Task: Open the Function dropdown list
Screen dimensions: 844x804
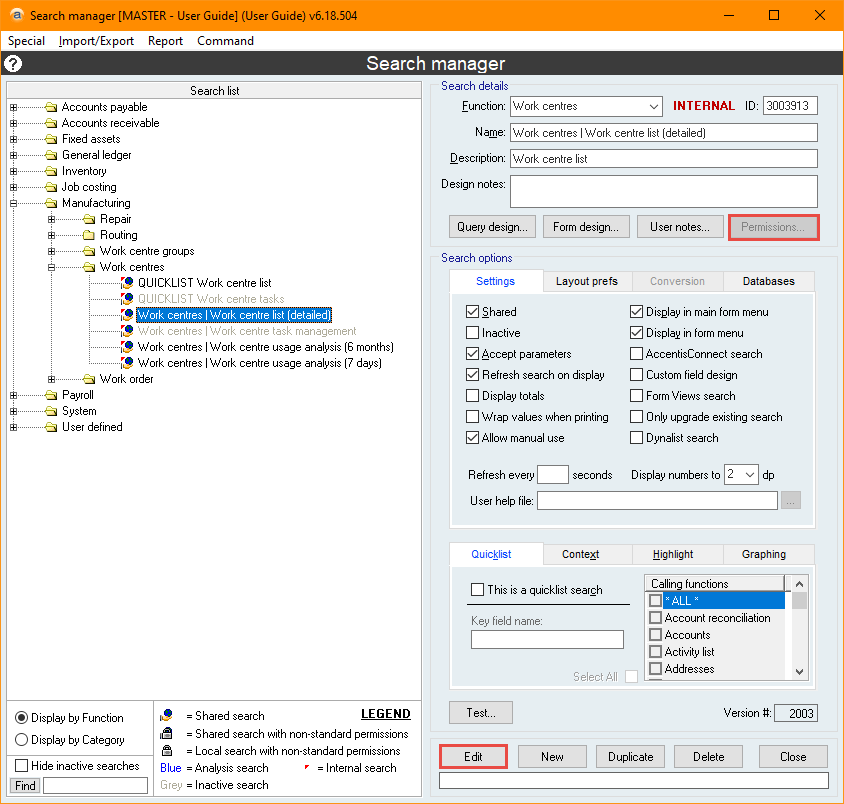Action: [653, 106]
